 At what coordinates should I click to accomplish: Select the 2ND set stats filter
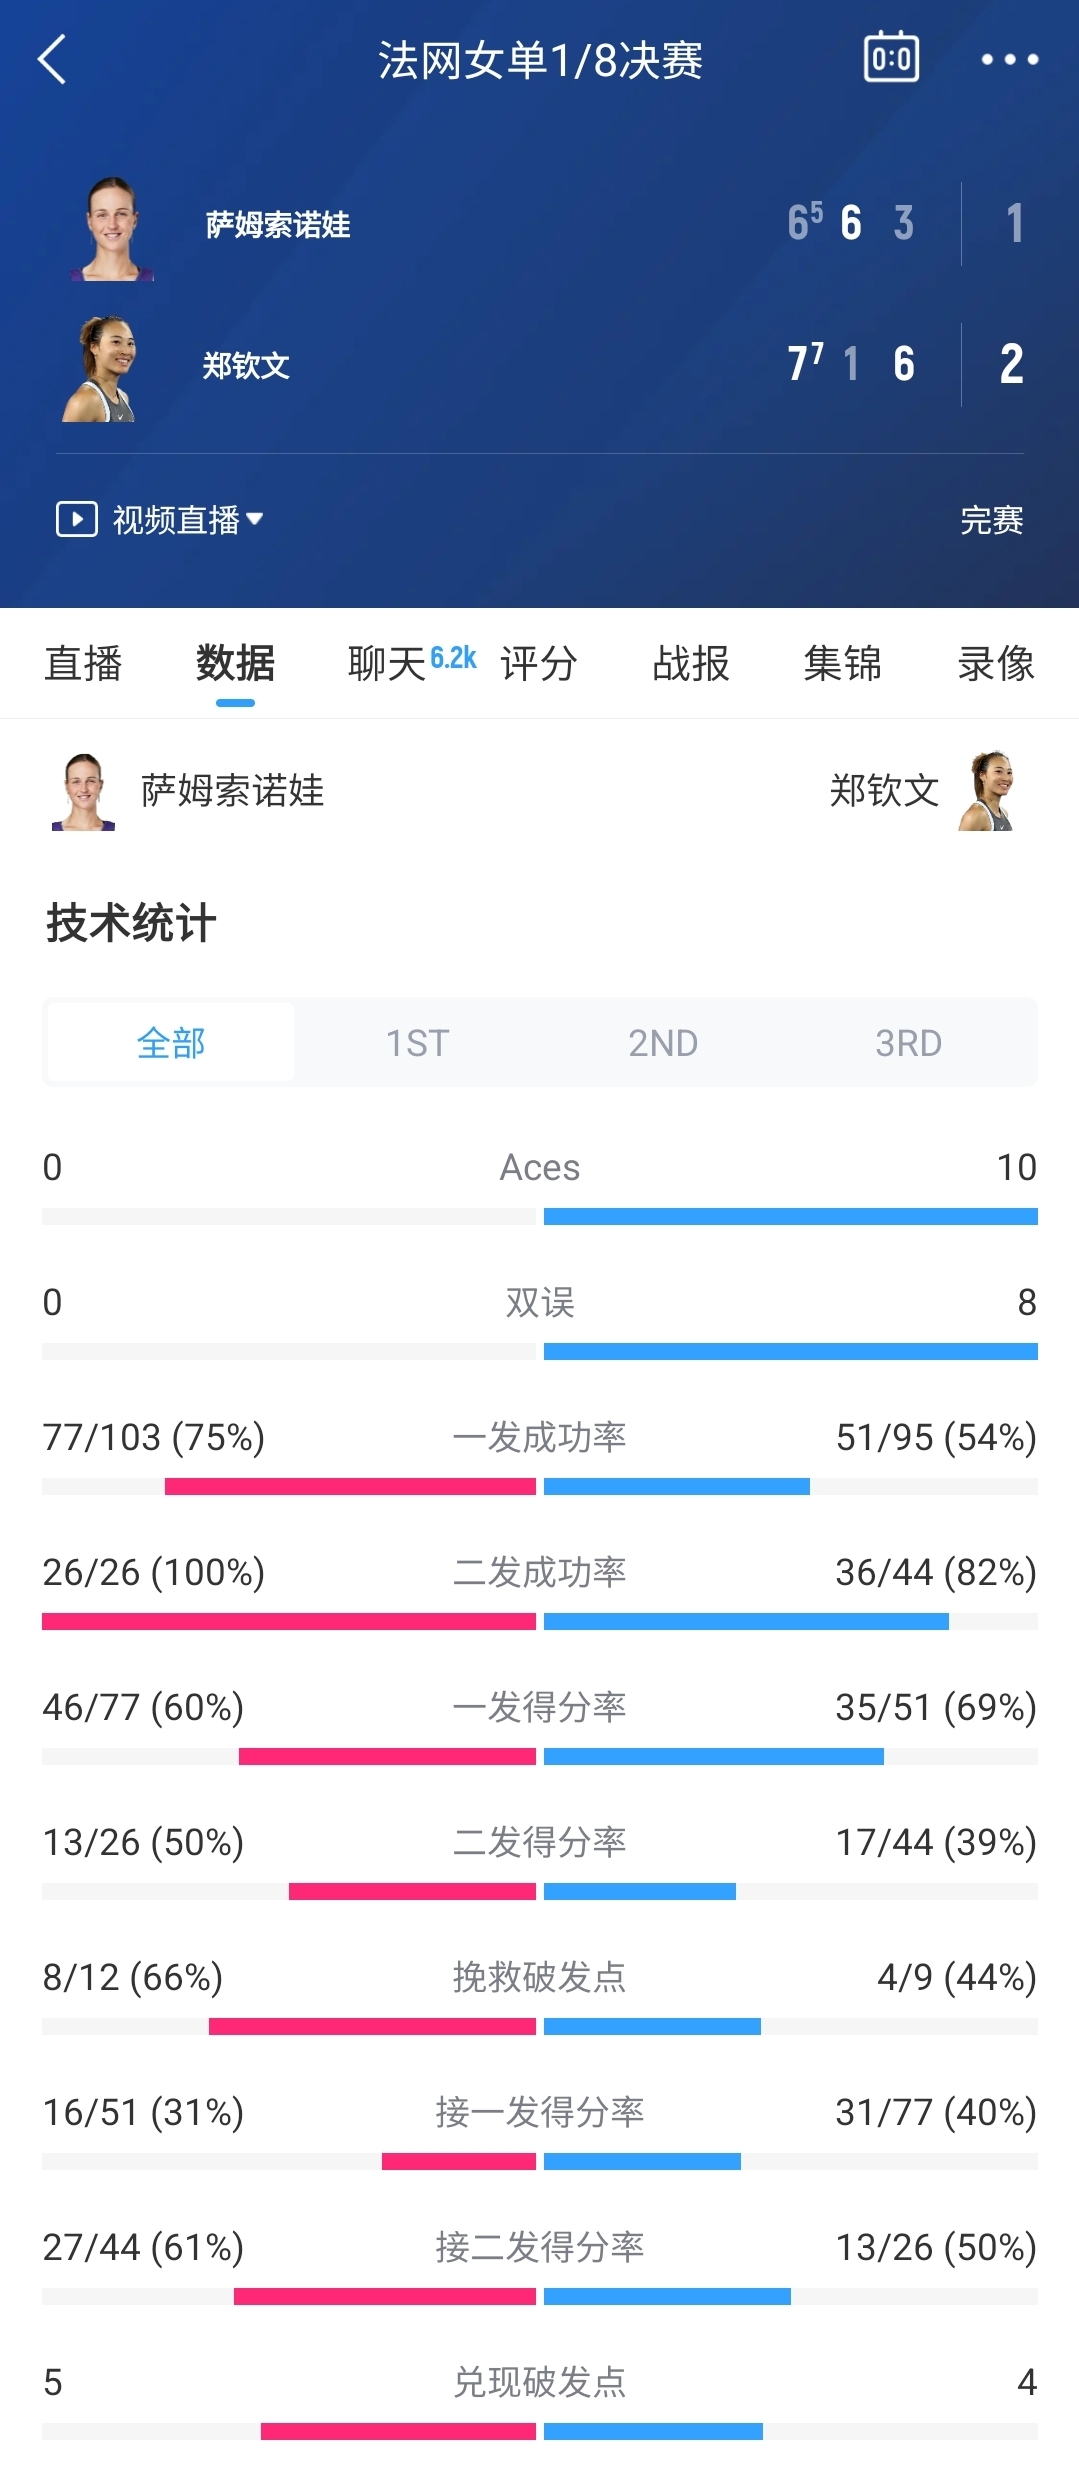point(663,1043)
